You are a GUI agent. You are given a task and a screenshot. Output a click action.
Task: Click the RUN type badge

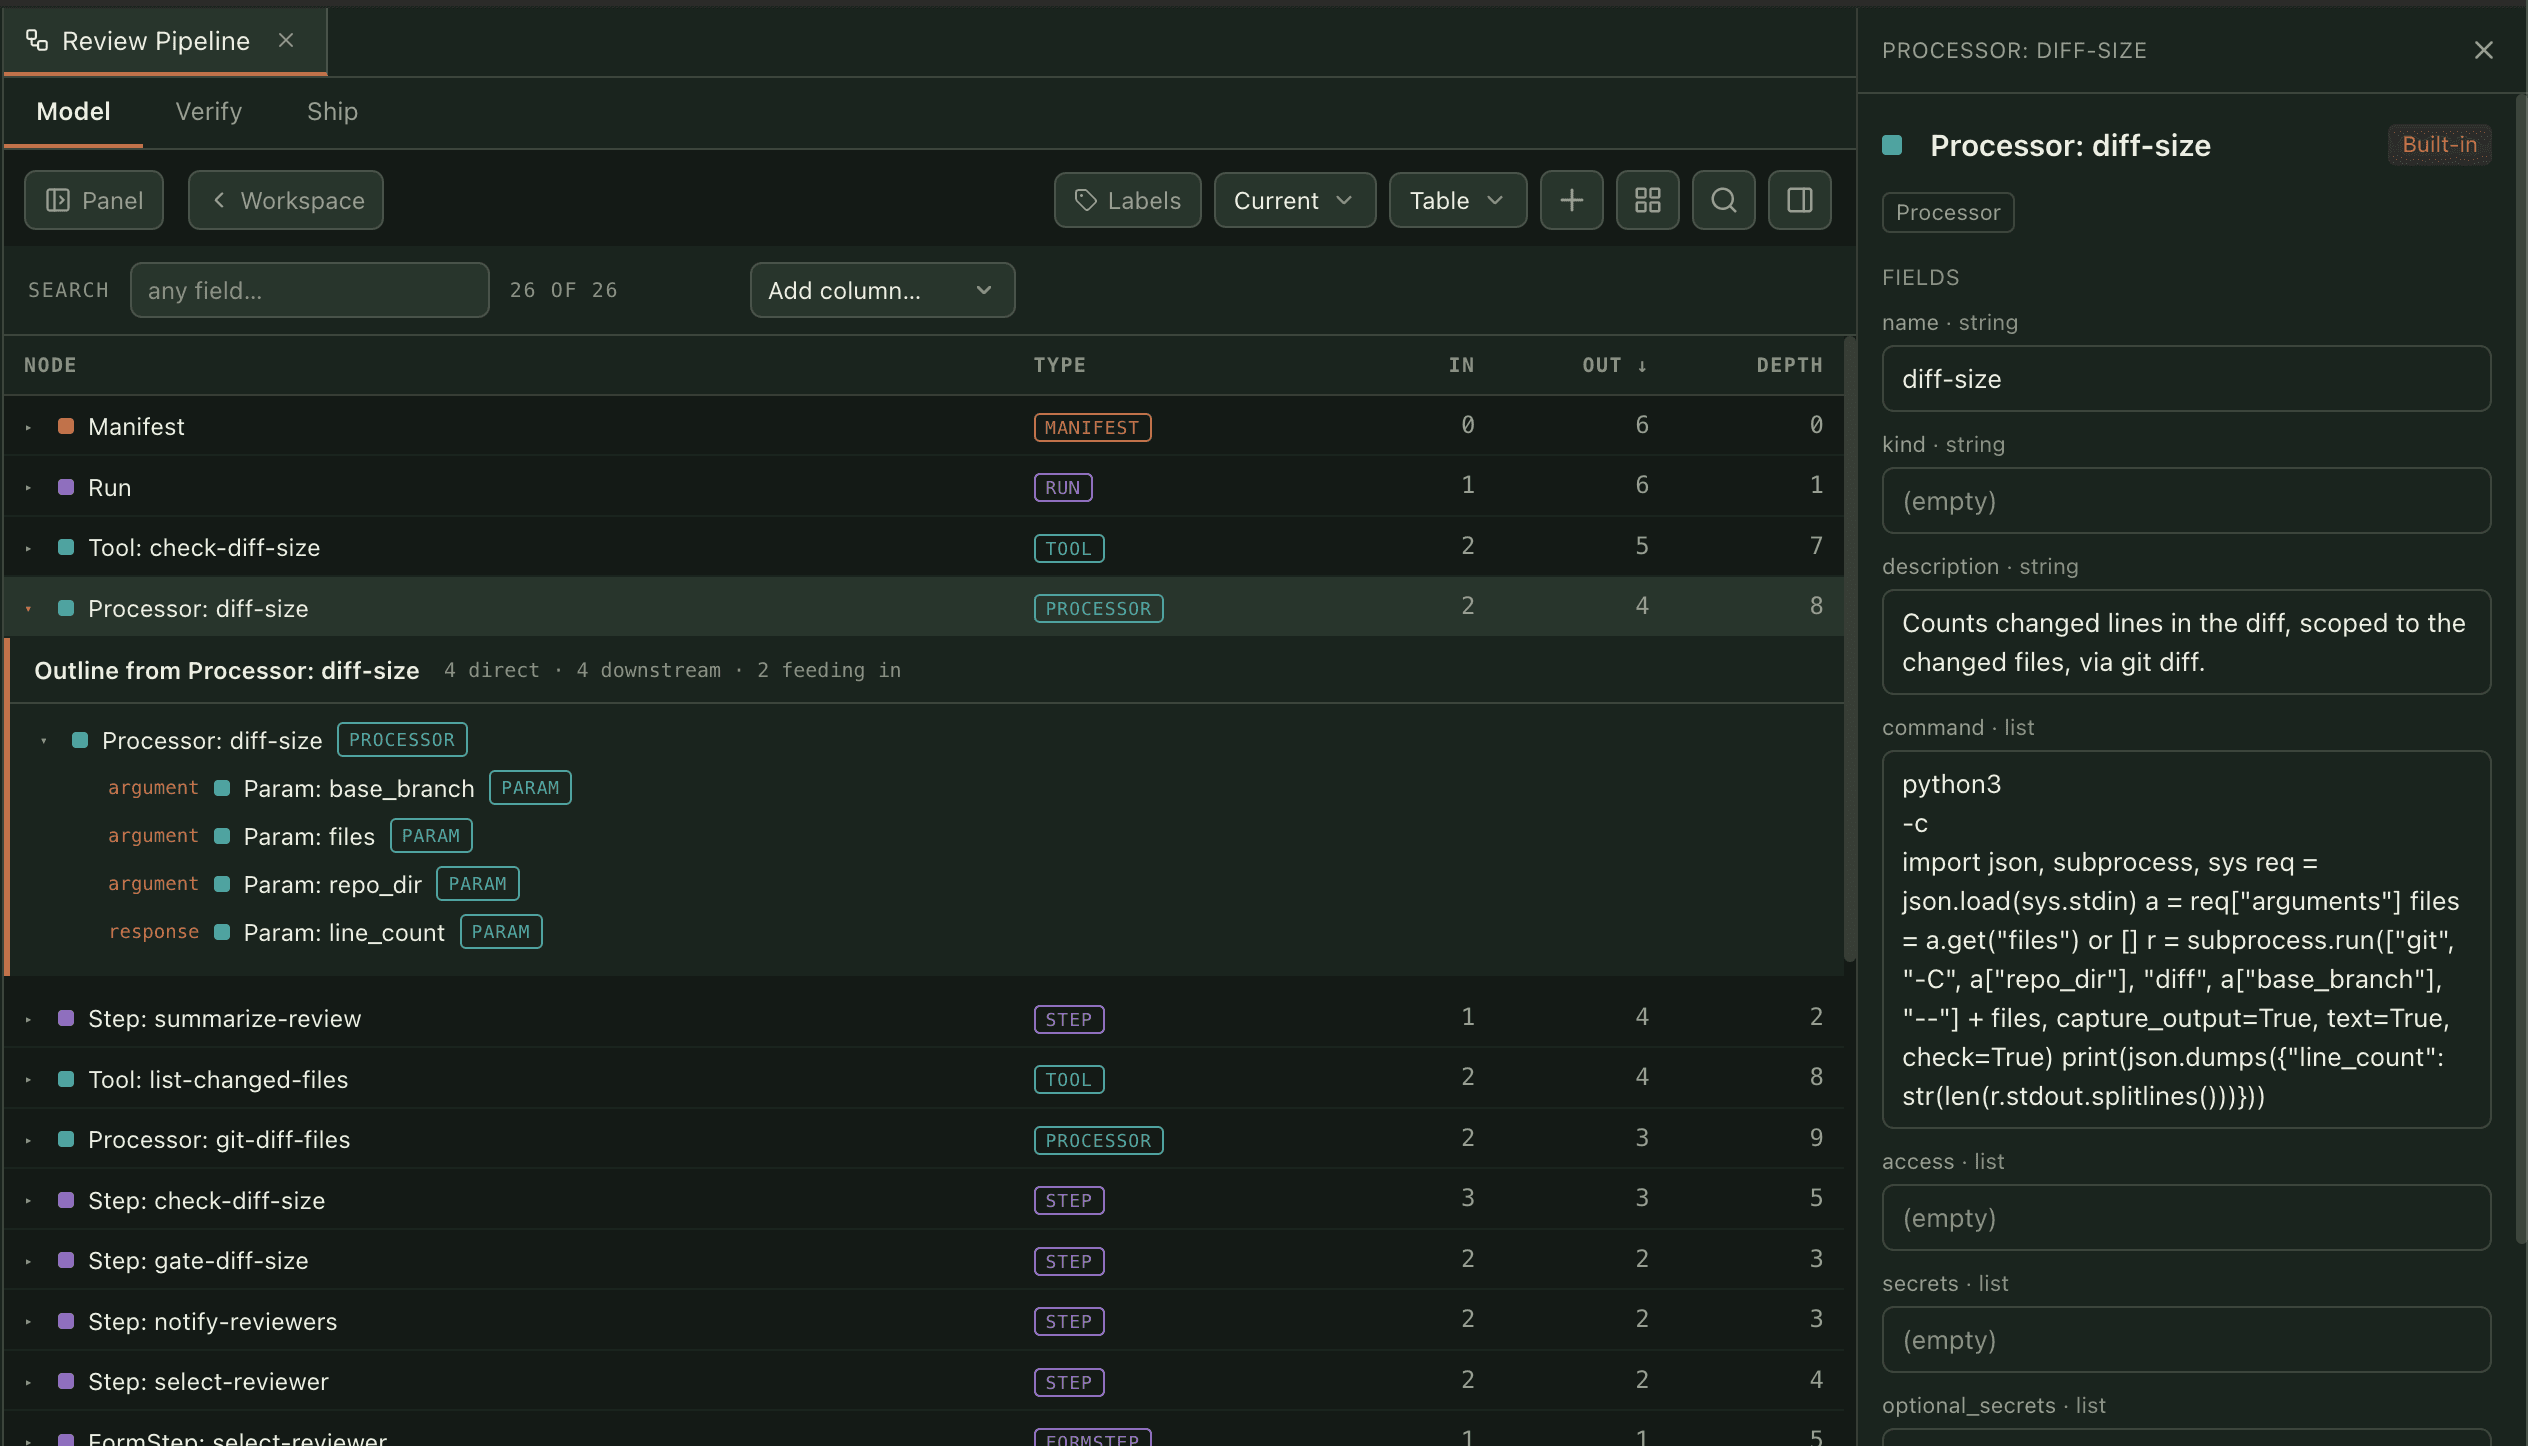pos(1062,488)
